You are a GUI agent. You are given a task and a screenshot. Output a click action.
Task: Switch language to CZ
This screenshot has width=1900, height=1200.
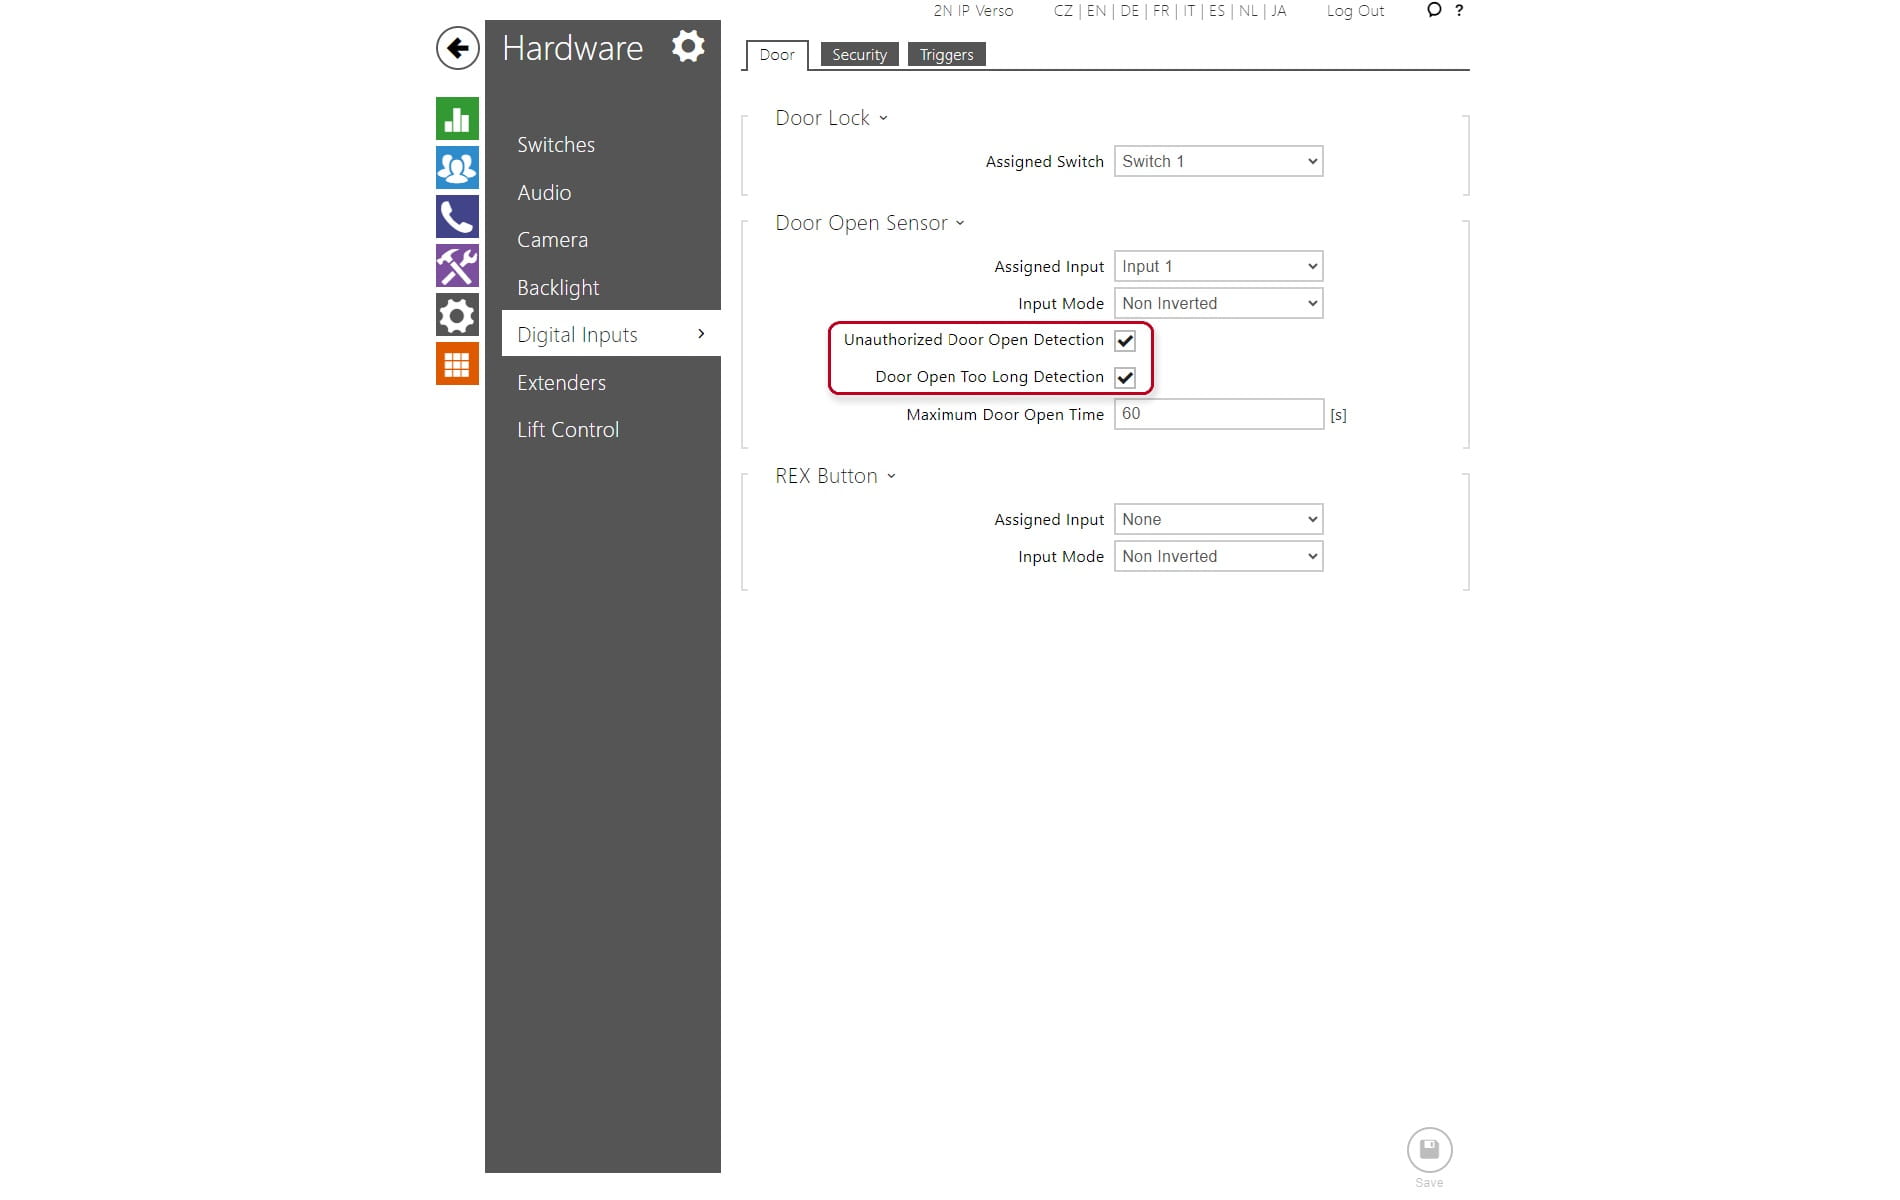coord(1063,11)
